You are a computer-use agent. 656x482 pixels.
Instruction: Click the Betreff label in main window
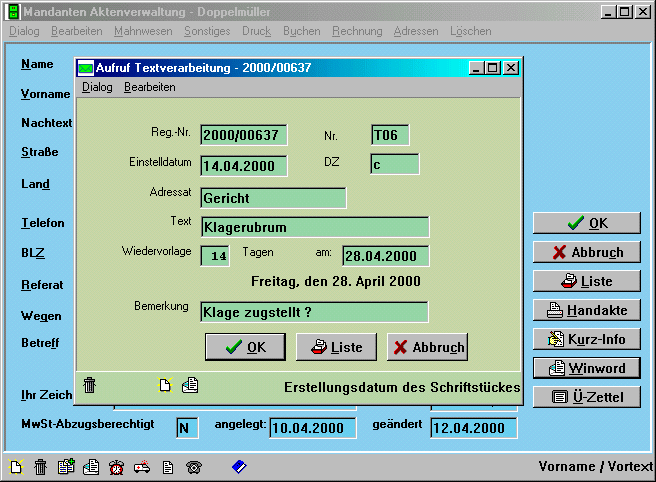[40, 343]
